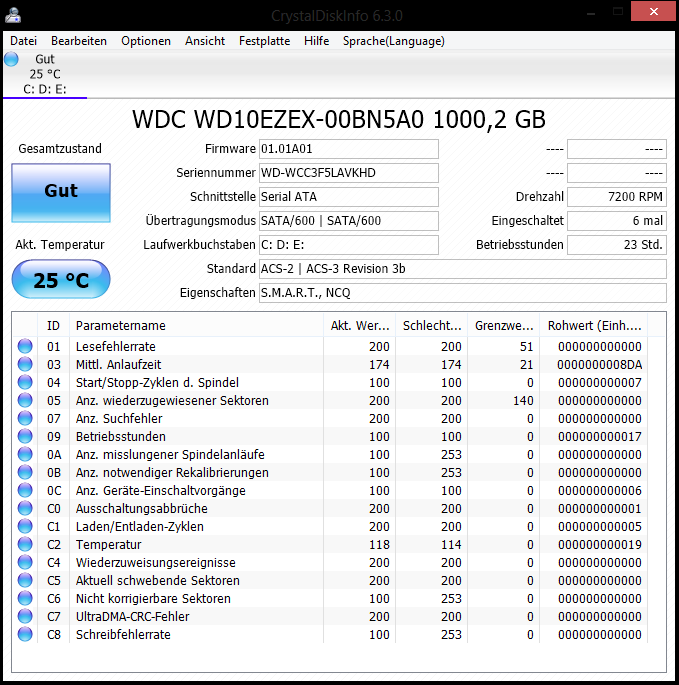This screenshot has height=685, width=679.
Task: Click the Akt. Wer... column header
Action: [x=360, y=325]
